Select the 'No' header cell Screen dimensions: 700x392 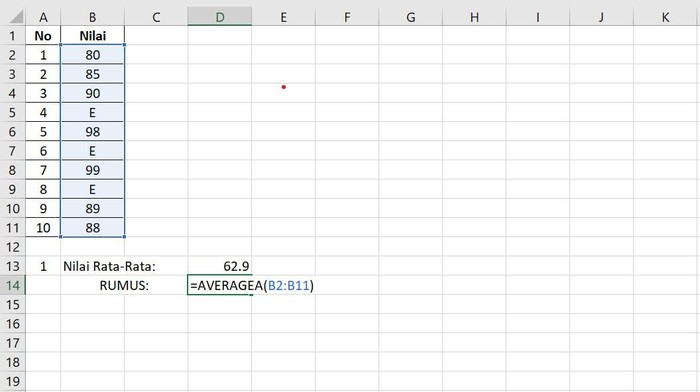click(43, 36)
